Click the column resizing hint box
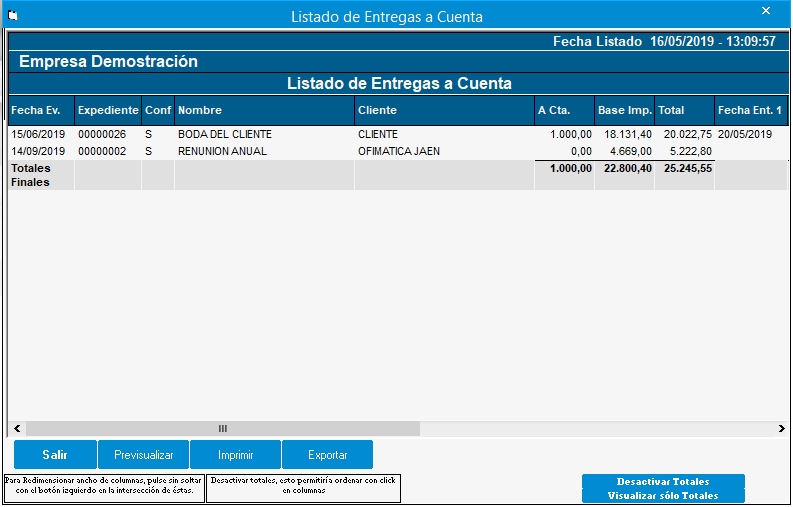 [104, 488]
